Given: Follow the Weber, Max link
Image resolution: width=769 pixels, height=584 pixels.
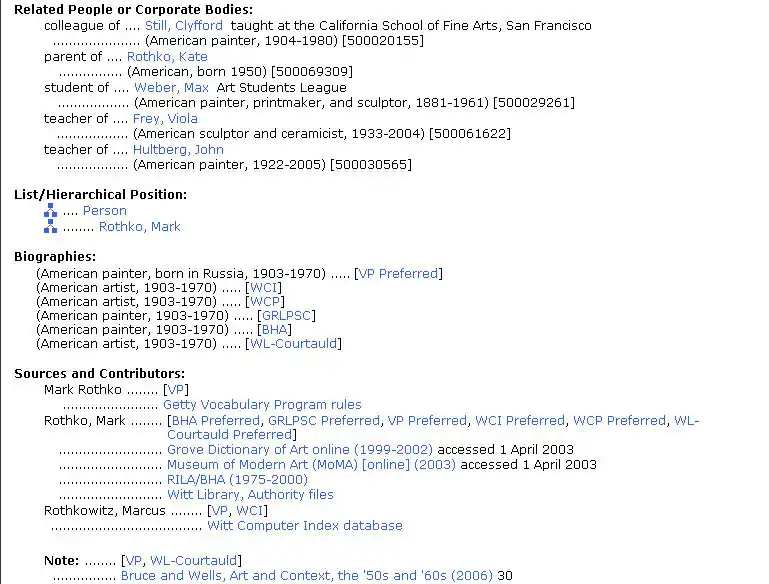Looking at the screenshot, I should [x=171, y=88].
